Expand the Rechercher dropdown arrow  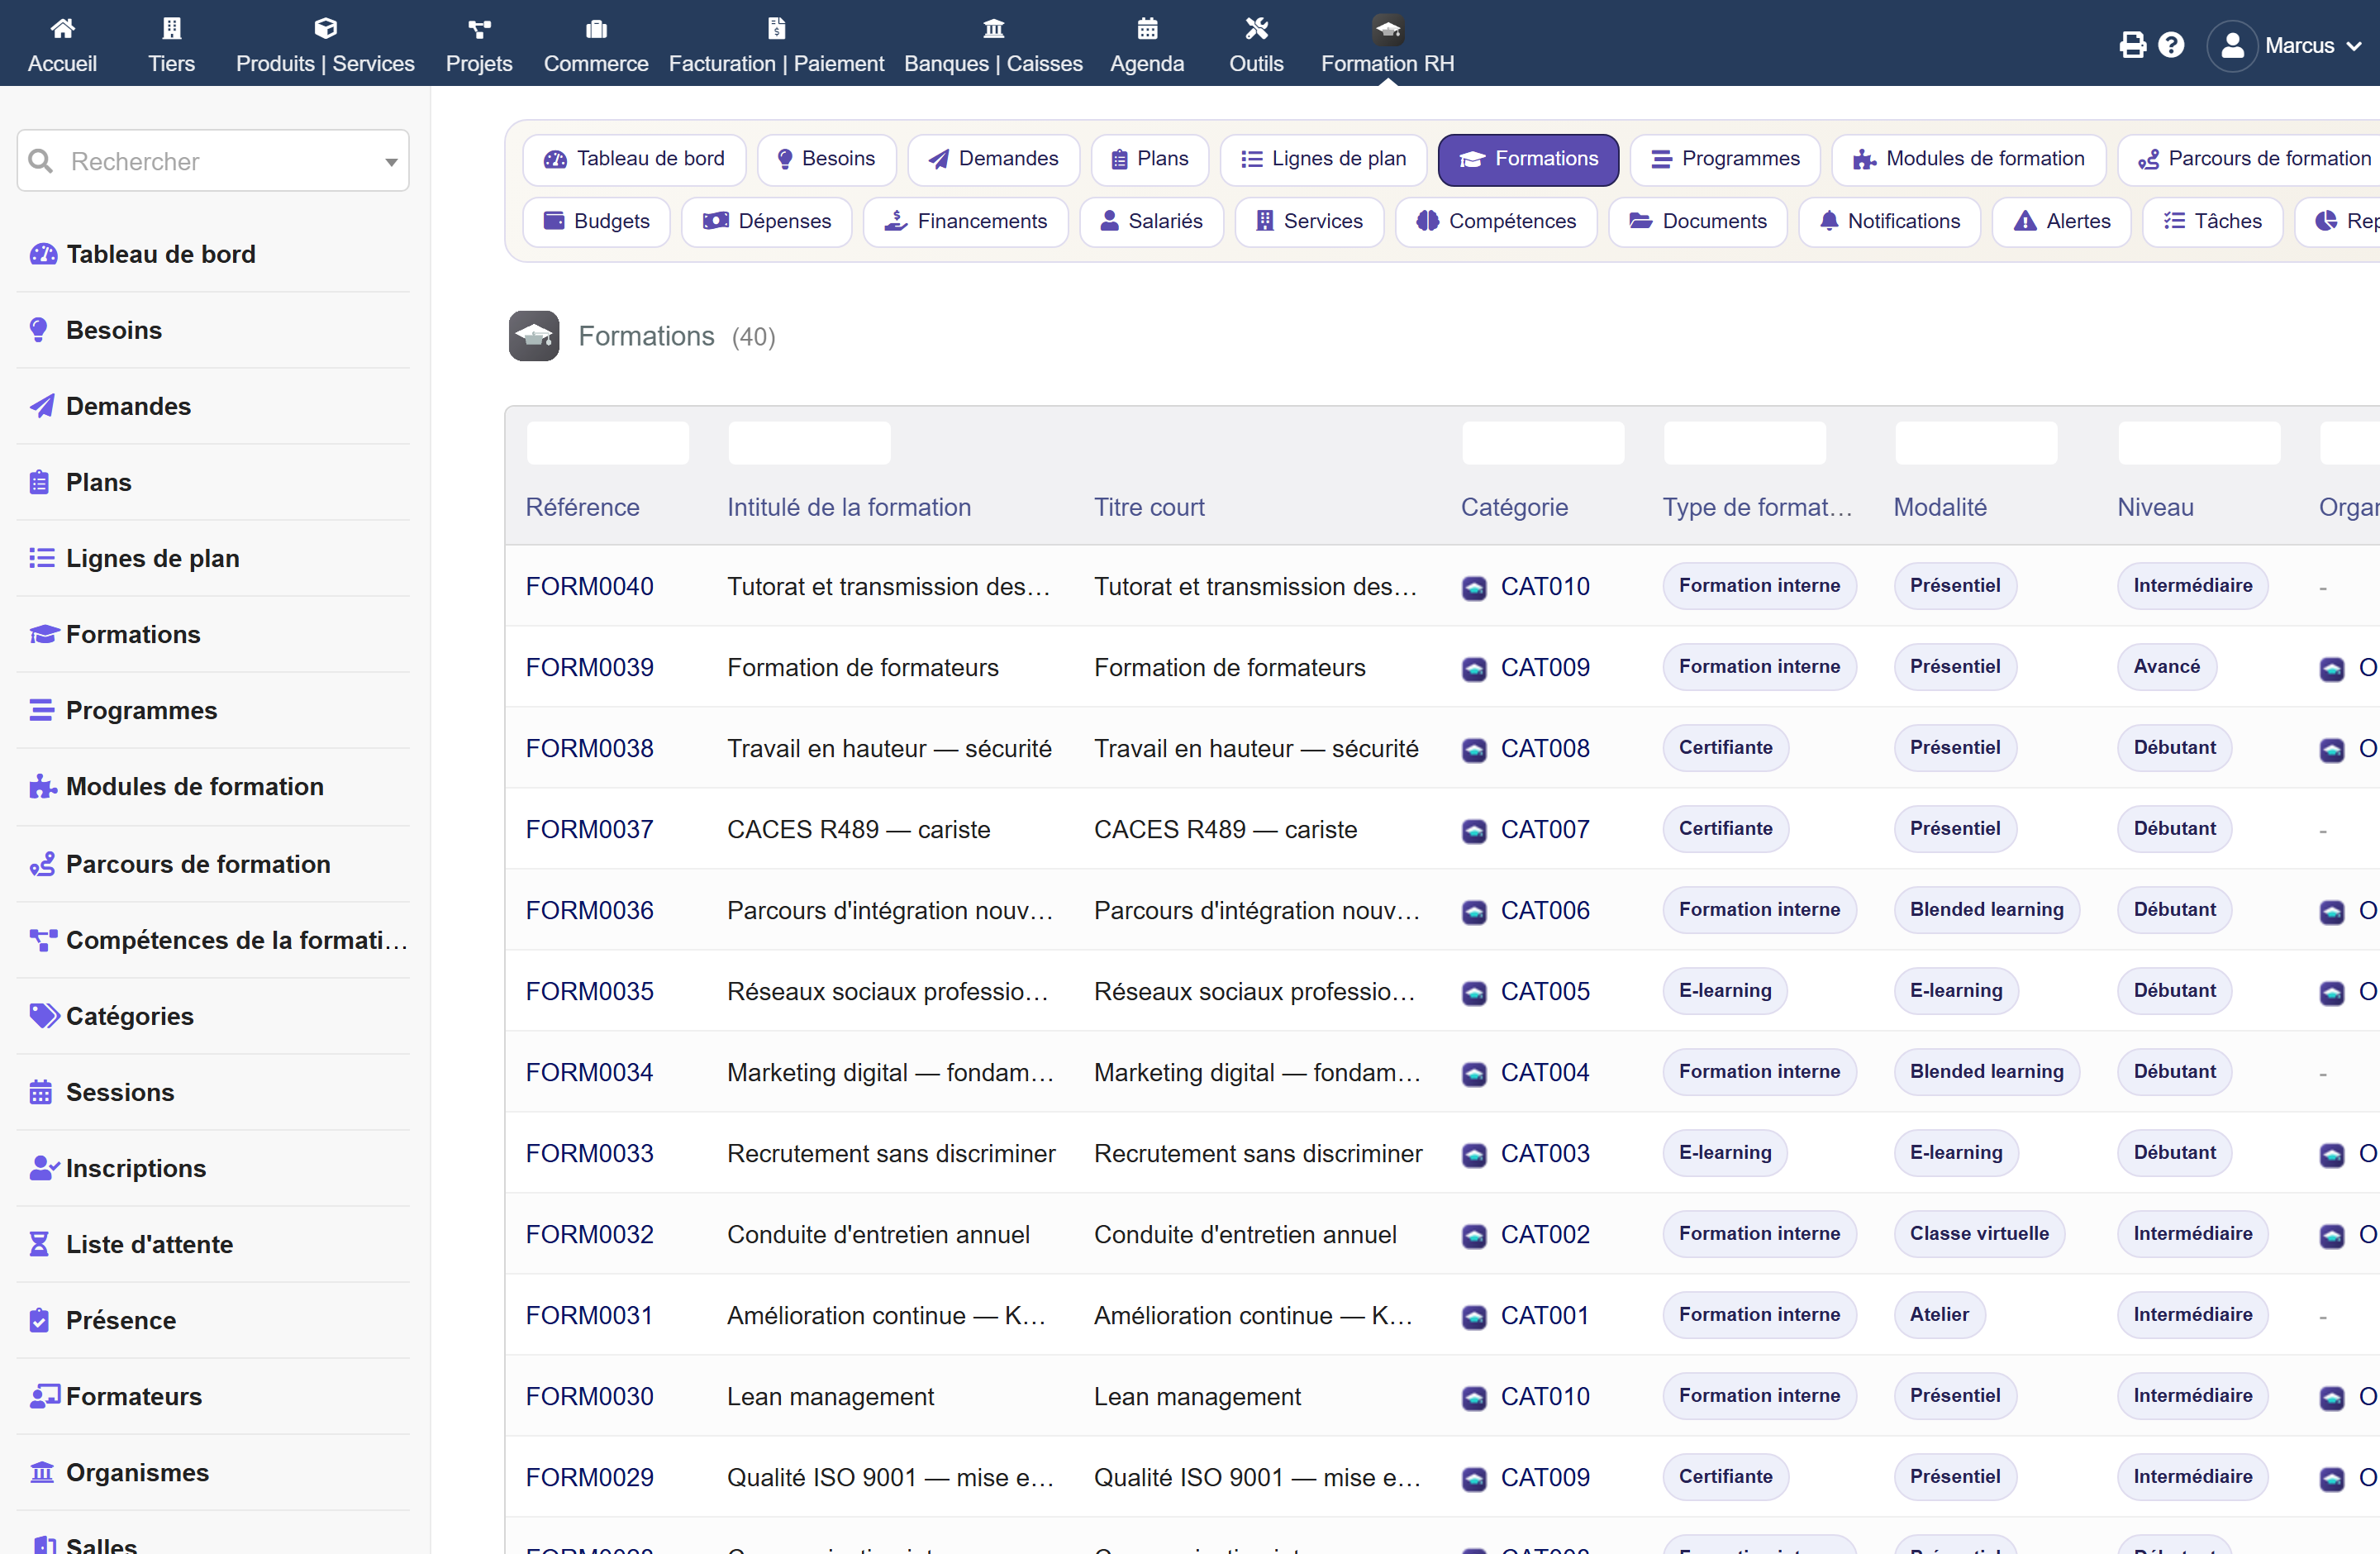point(391,162)
